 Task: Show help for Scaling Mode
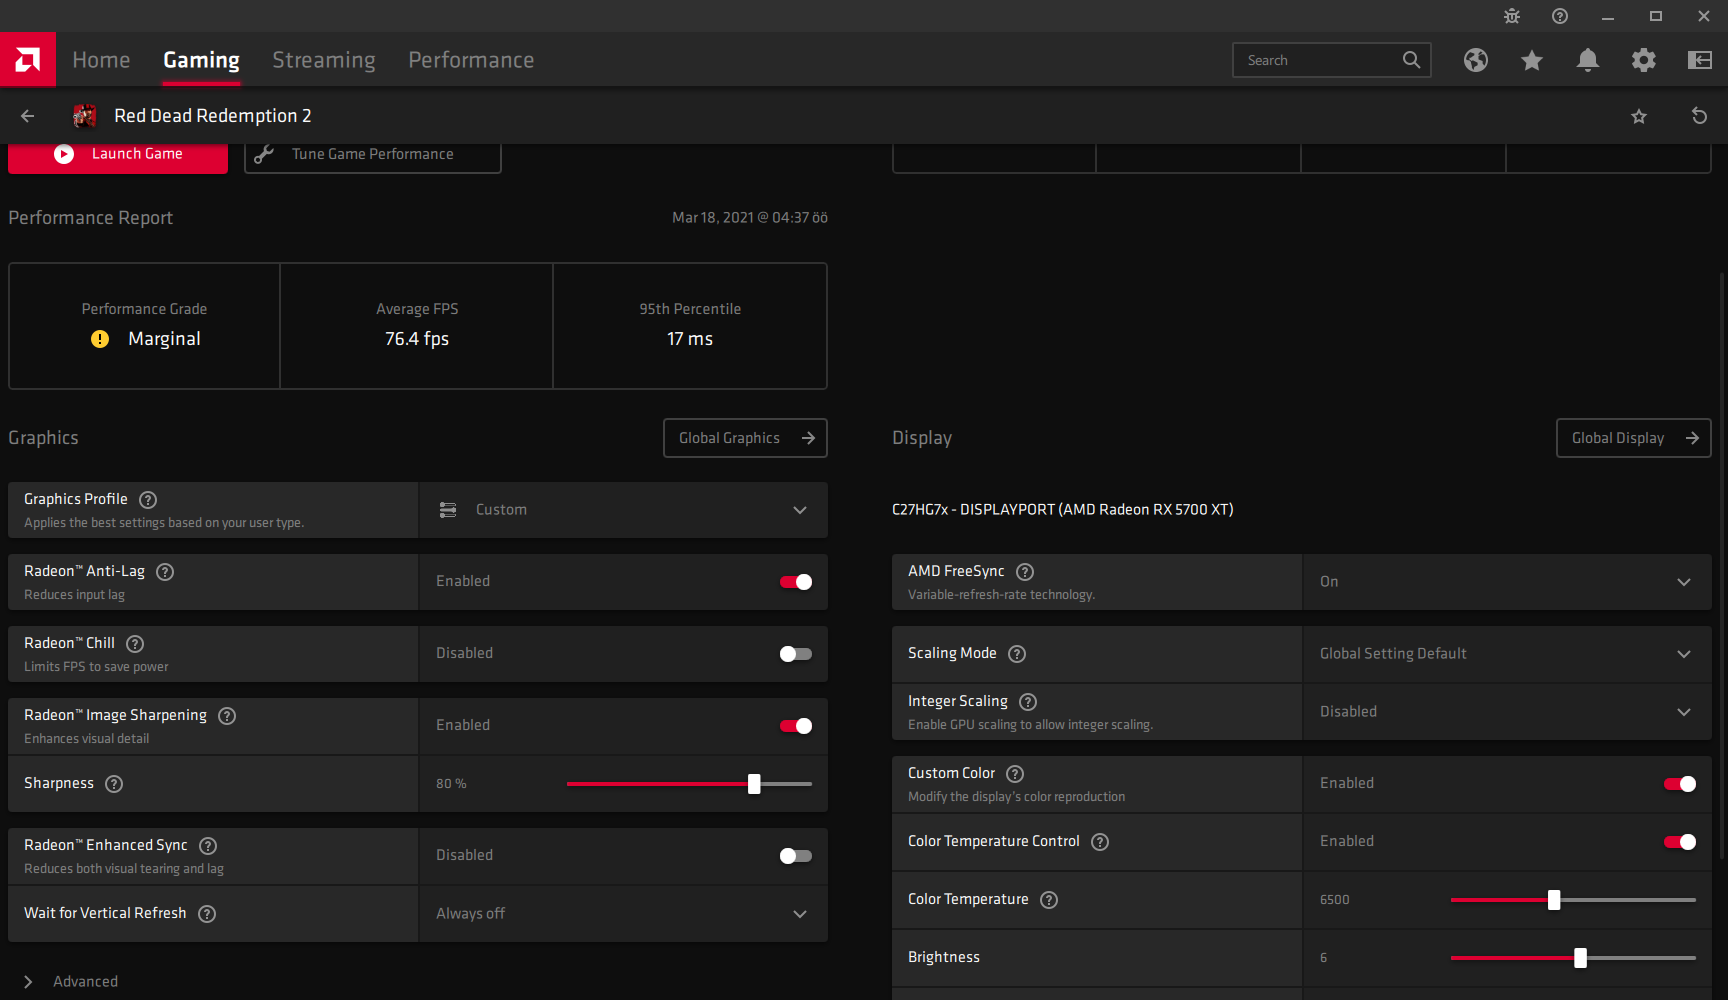1017,654
